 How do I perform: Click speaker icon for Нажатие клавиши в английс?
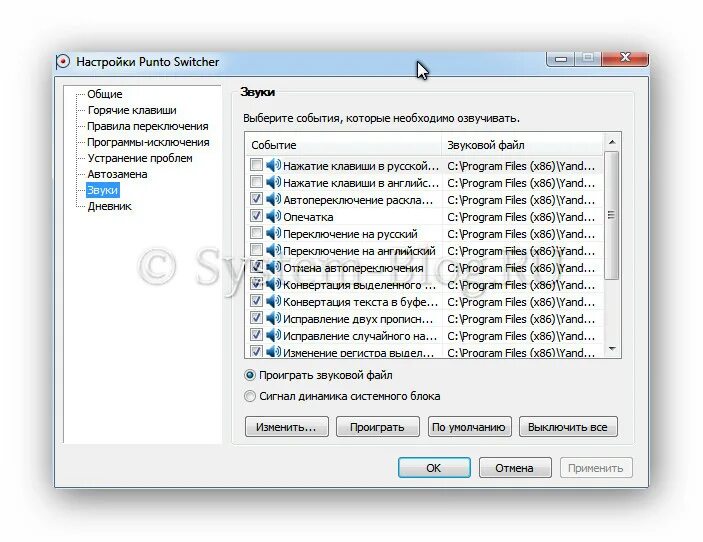pyautogui.click(x=273, y=183)
